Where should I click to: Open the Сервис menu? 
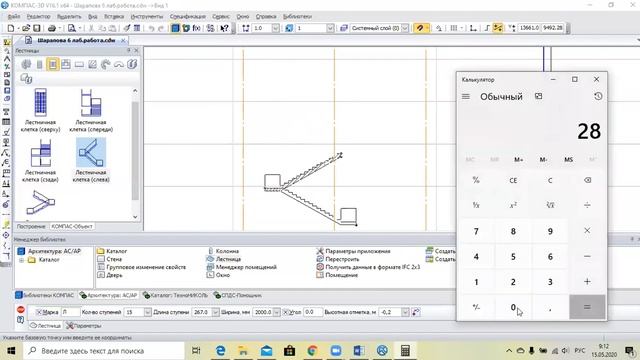click(221, 17)
